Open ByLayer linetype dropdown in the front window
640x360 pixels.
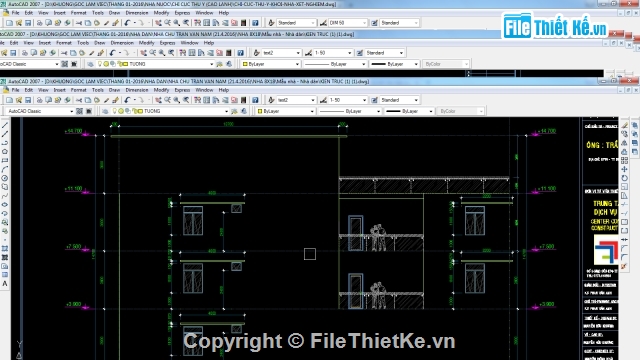tap(378, 111)
